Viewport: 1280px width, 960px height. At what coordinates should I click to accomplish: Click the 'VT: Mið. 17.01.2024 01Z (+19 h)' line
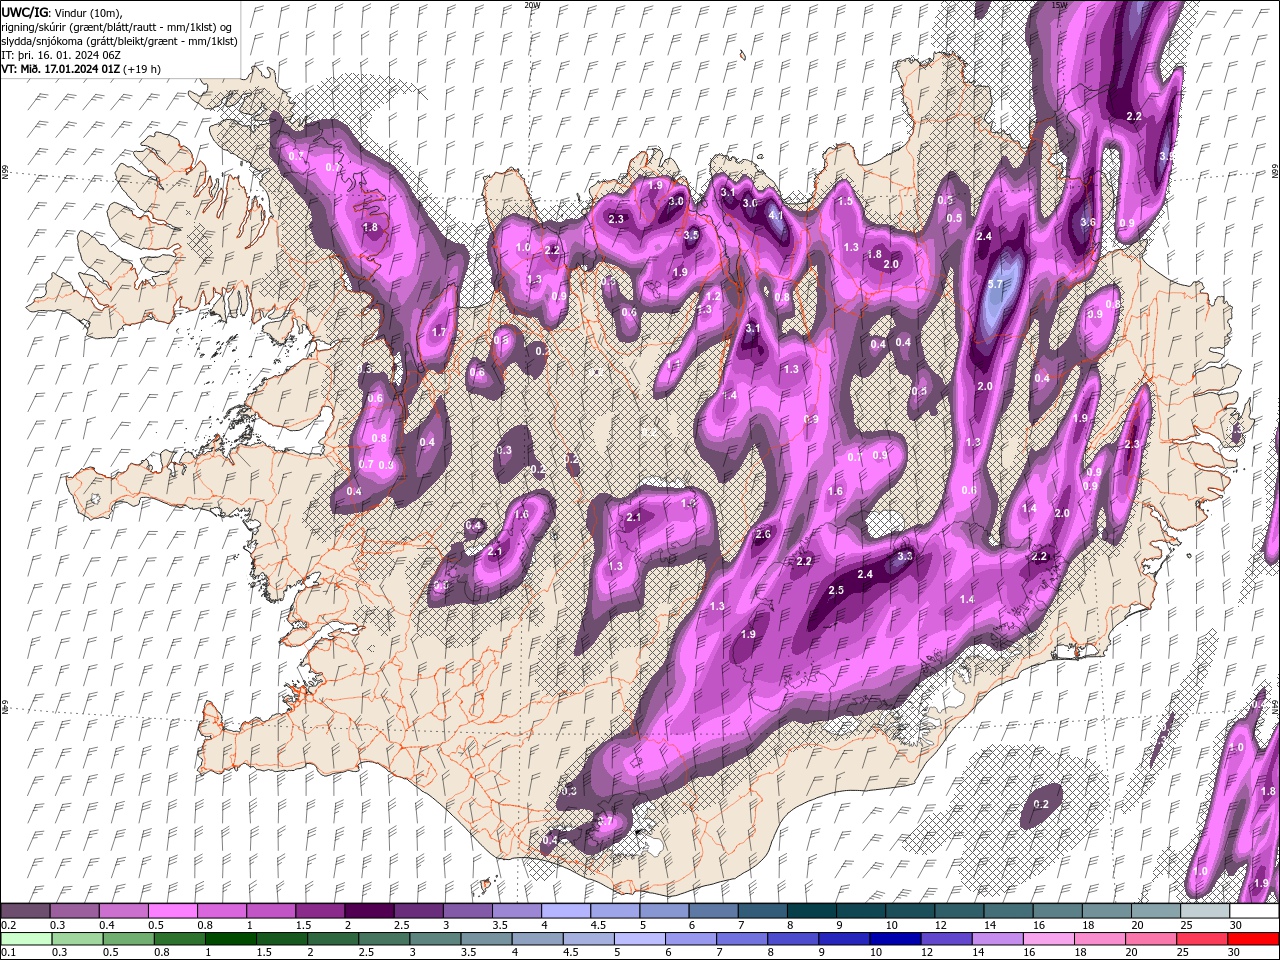(x=81, y=69)
